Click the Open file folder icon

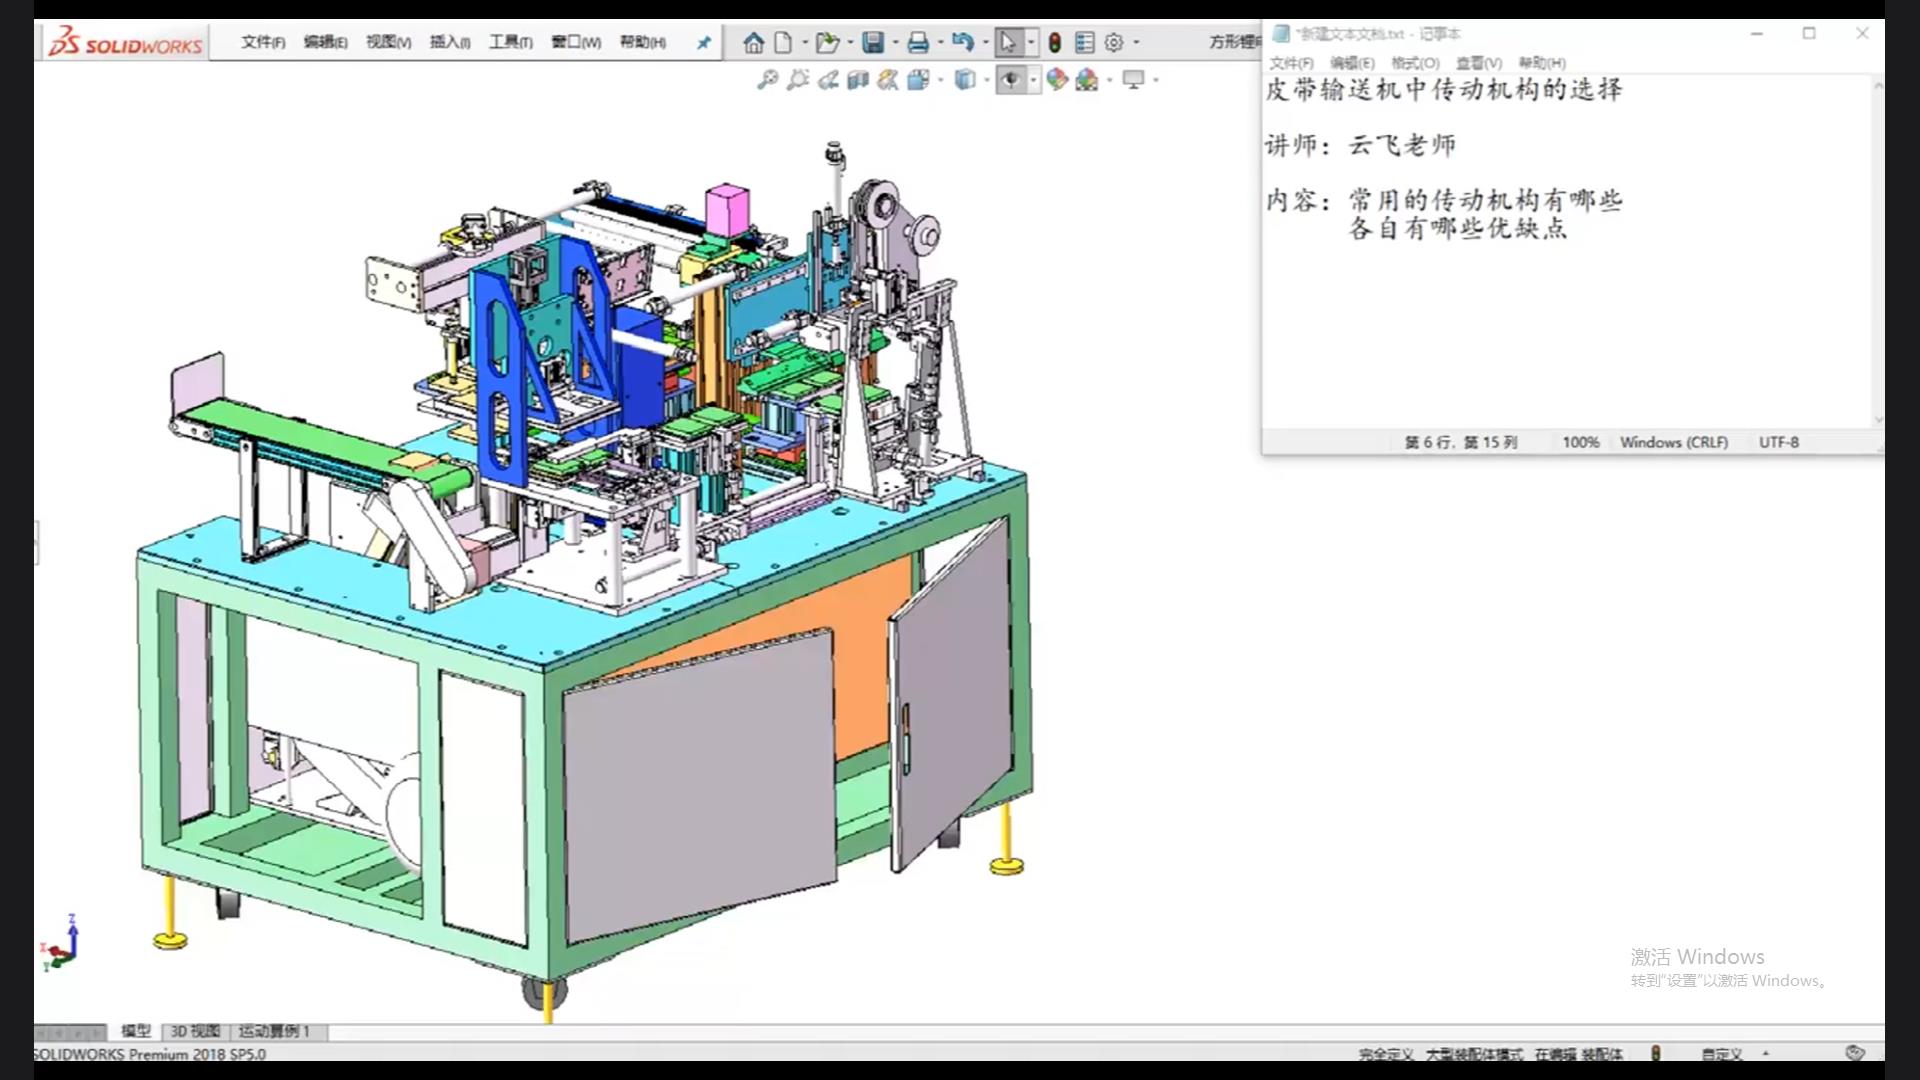click(x=827, y=42)
